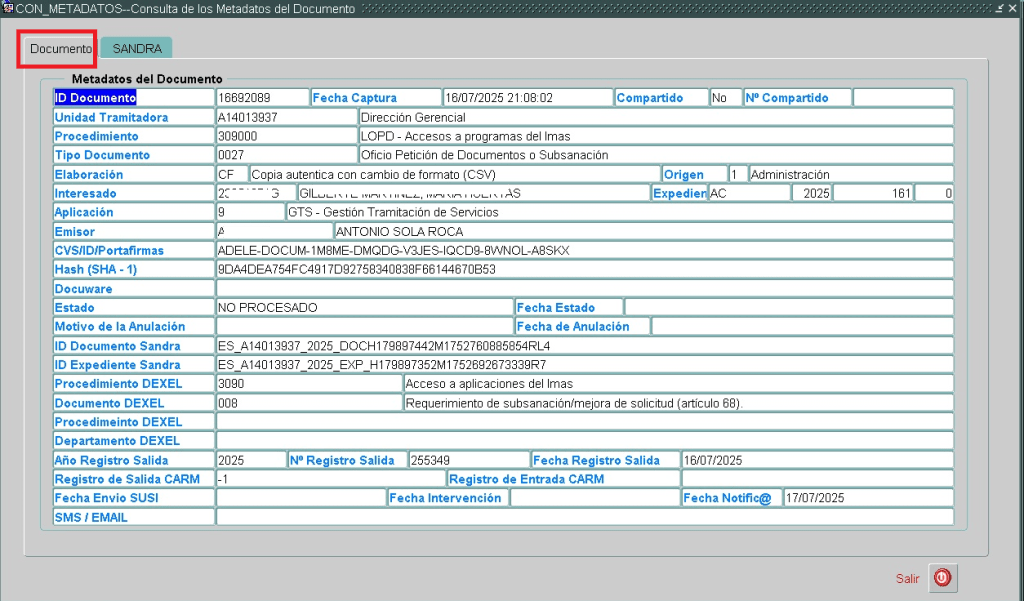
Task: Minimize the CON_METADATOS window
Action: coord(1001,8)
